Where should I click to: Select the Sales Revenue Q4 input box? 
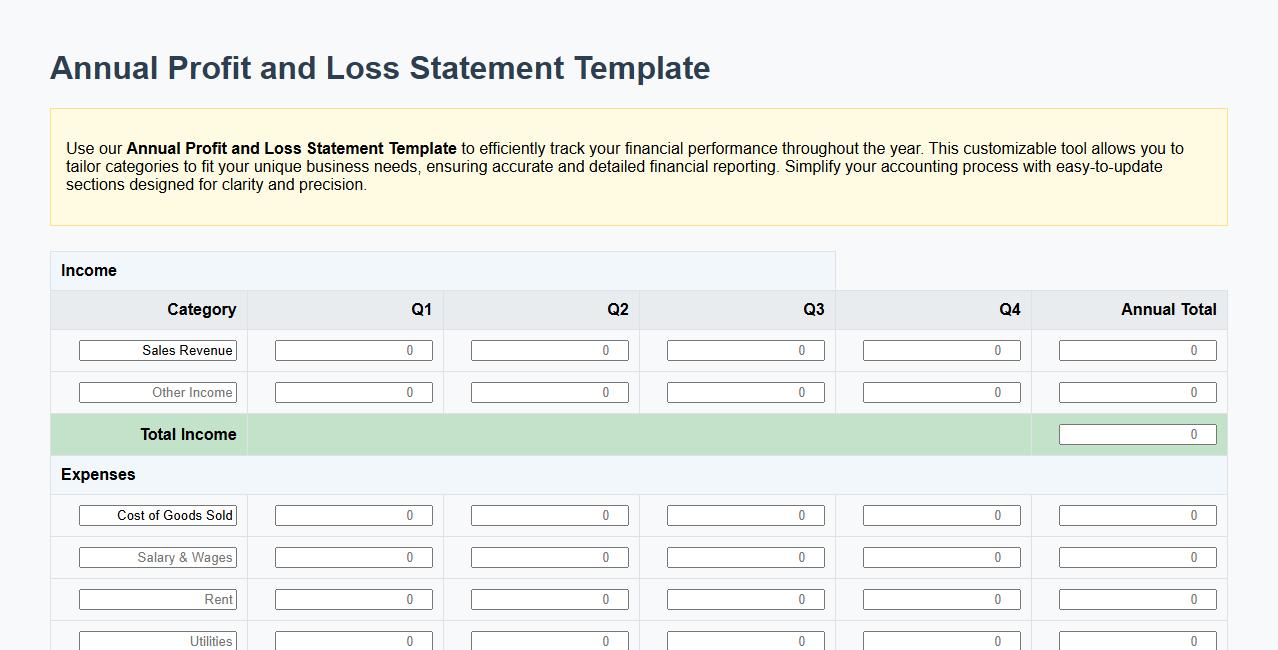941,350
